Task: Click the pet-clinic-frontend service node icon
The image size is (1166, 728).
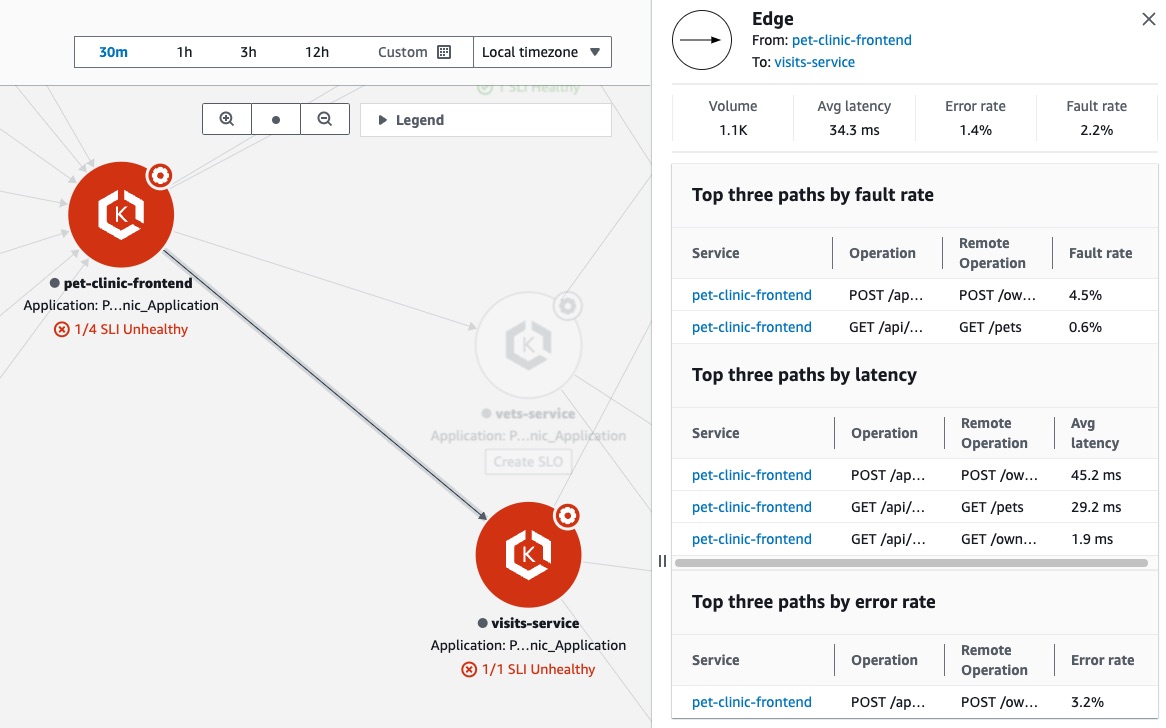Action: coord(120,214)
